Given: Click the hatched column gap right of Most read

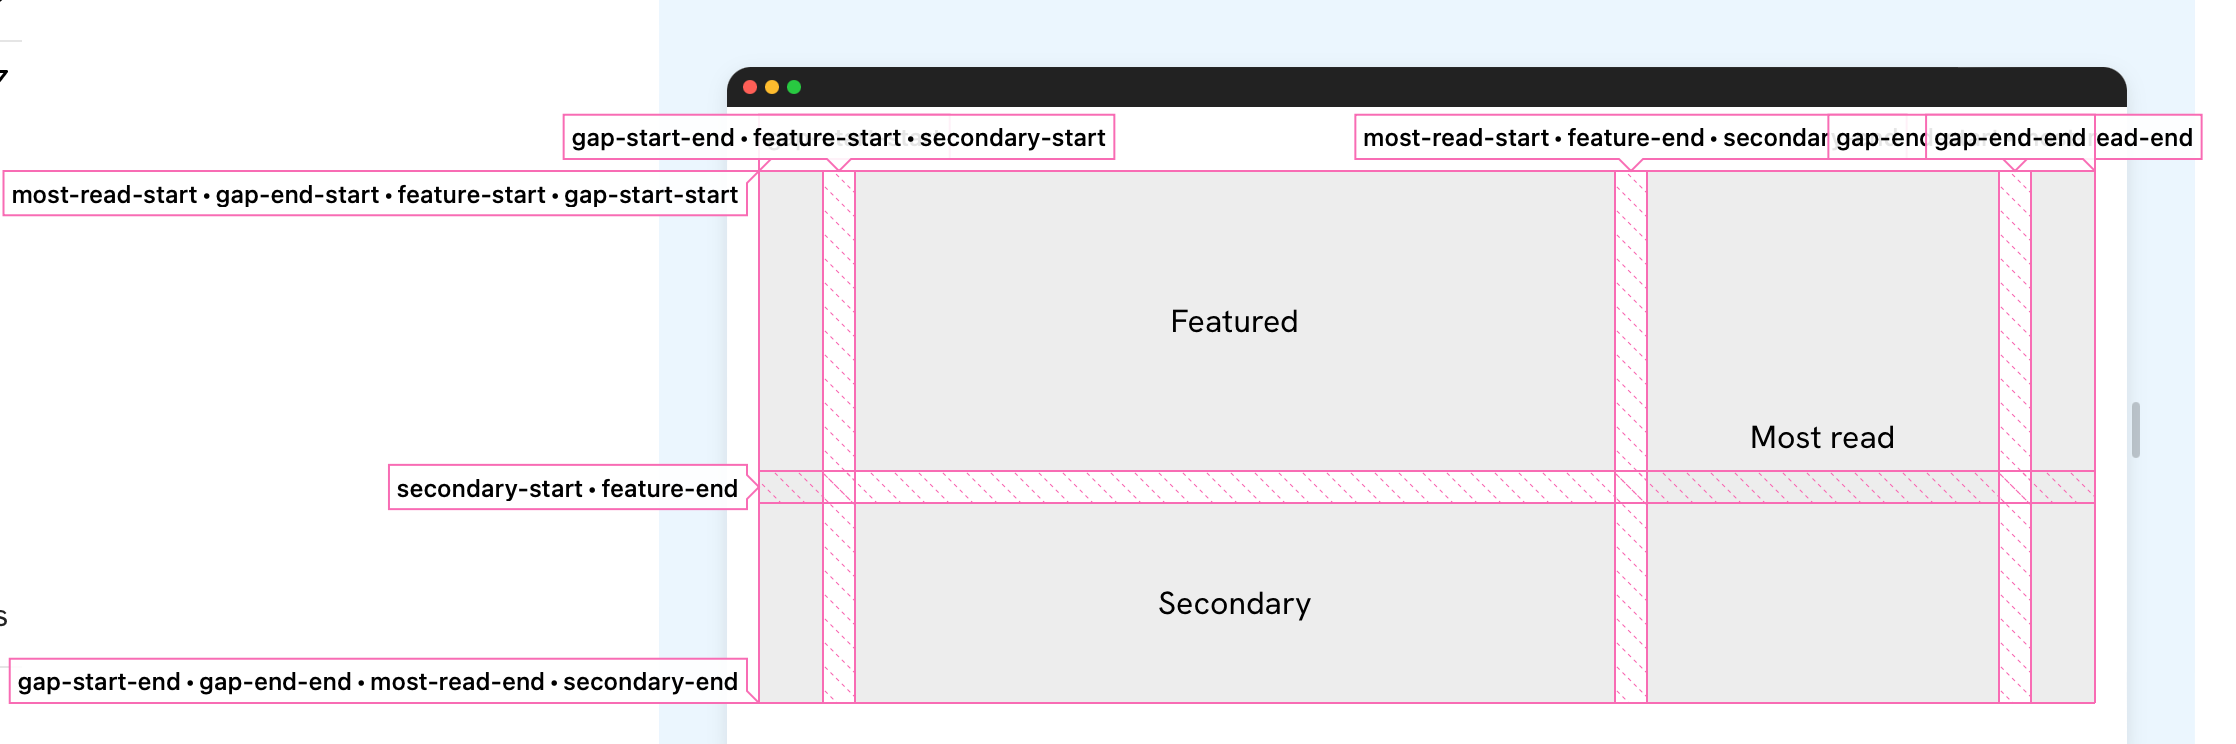Looking at the screenshot, I should (2014, 320).
